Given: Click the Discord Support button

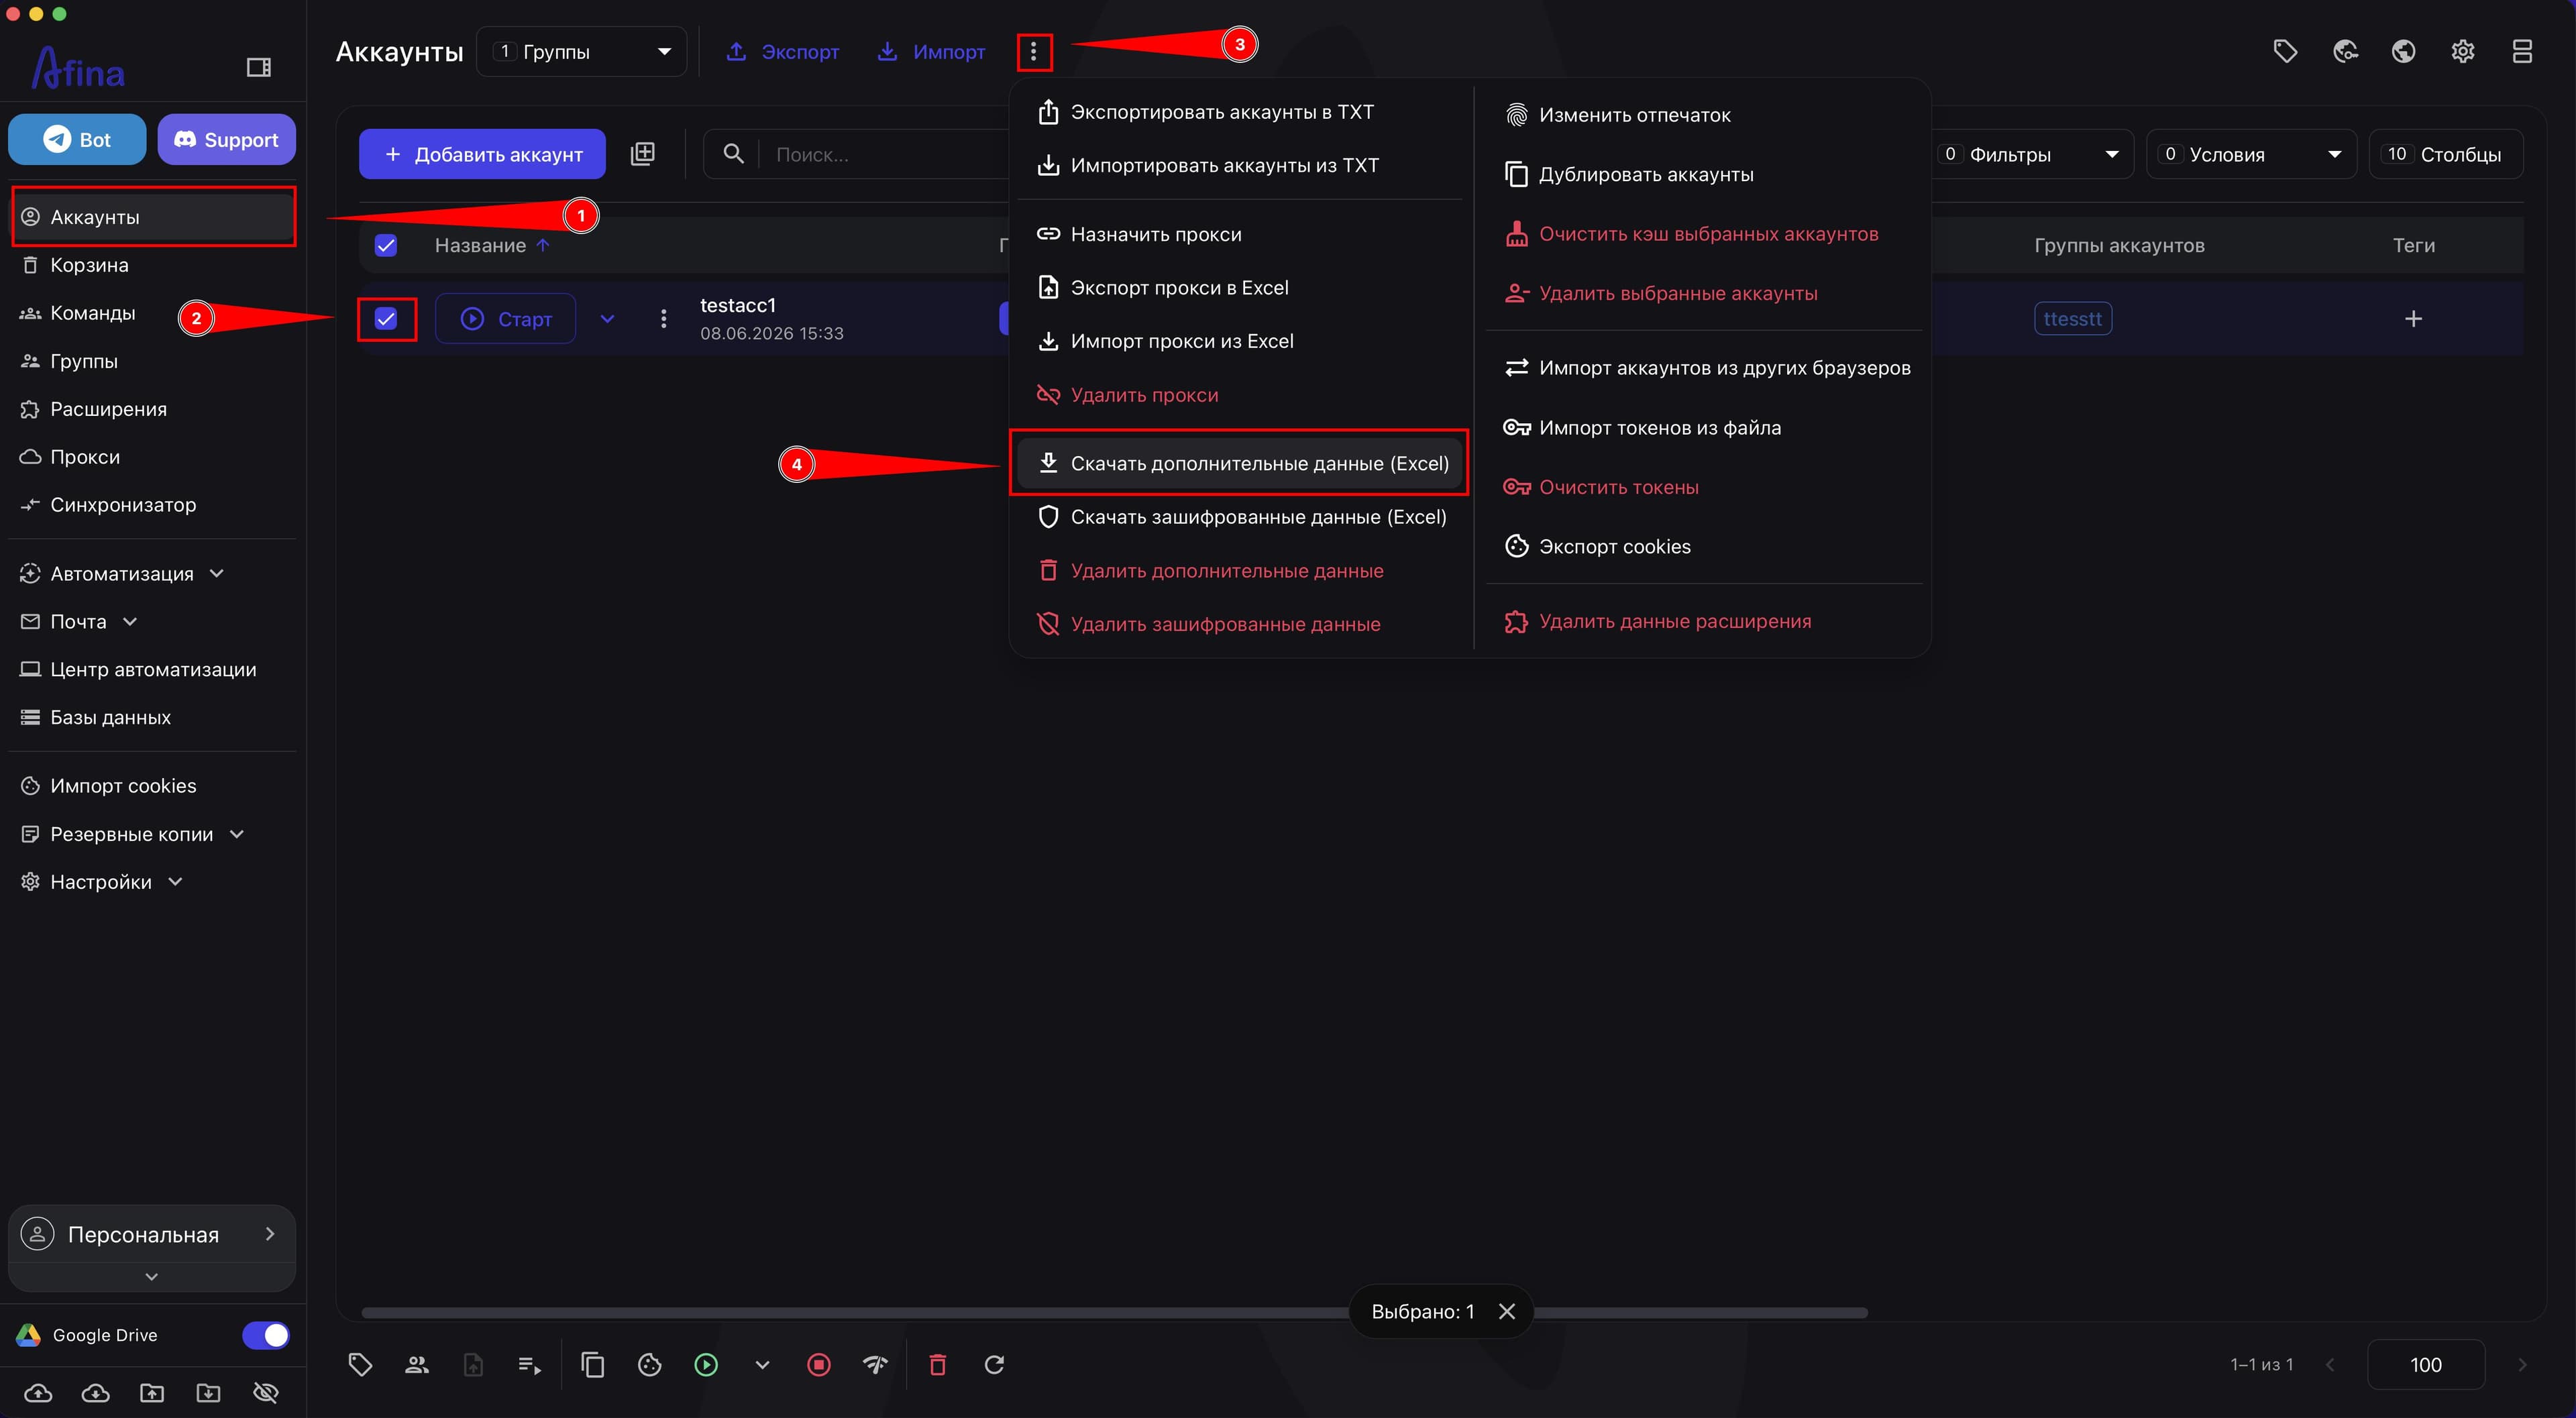Looking at the screenshot, I should tap(226, 140).
